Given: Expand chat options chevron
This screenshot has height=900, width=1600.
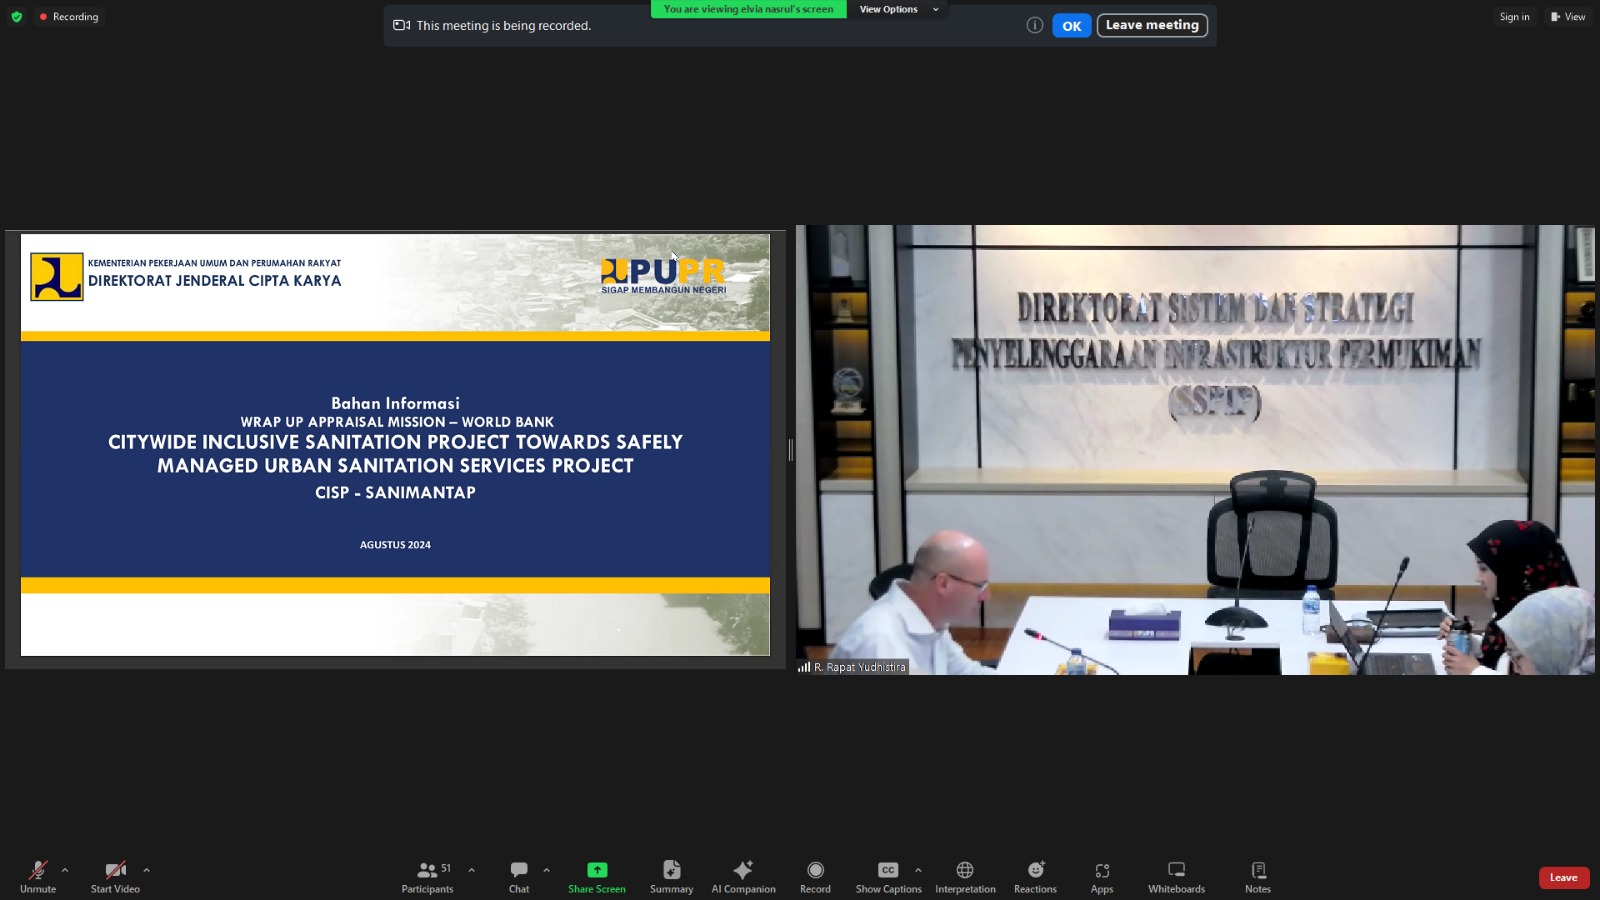Looking at the screenshot, I should (546, 870).
